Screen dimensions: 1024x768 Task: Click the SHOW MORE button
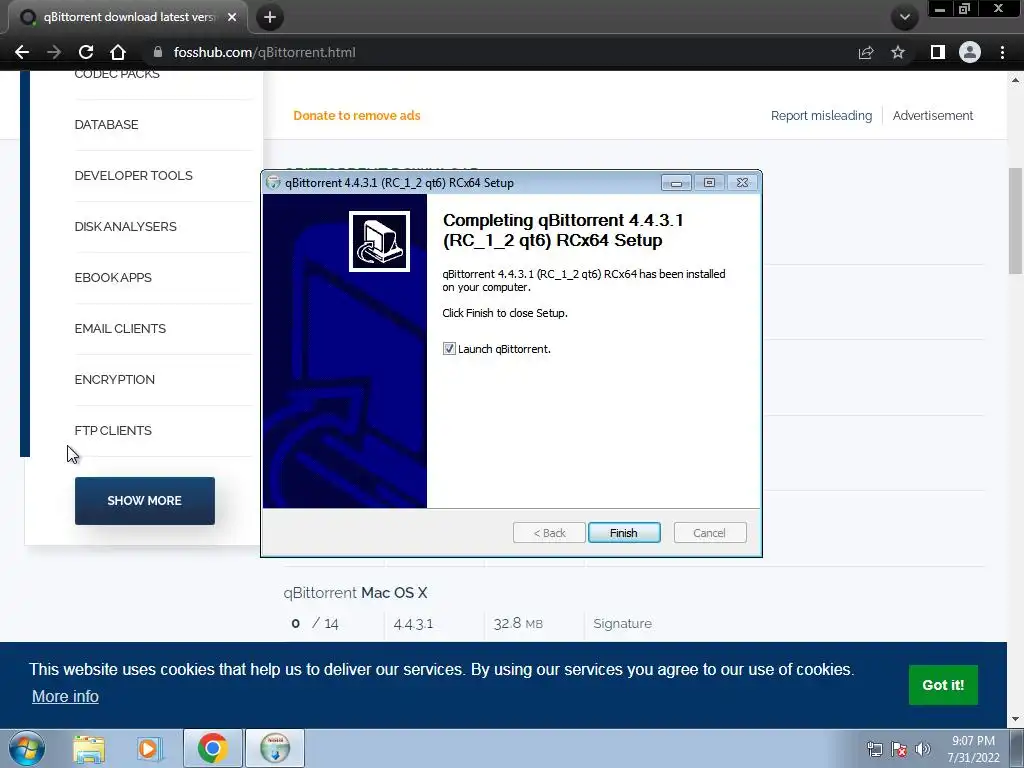click(x=144, y=501)
